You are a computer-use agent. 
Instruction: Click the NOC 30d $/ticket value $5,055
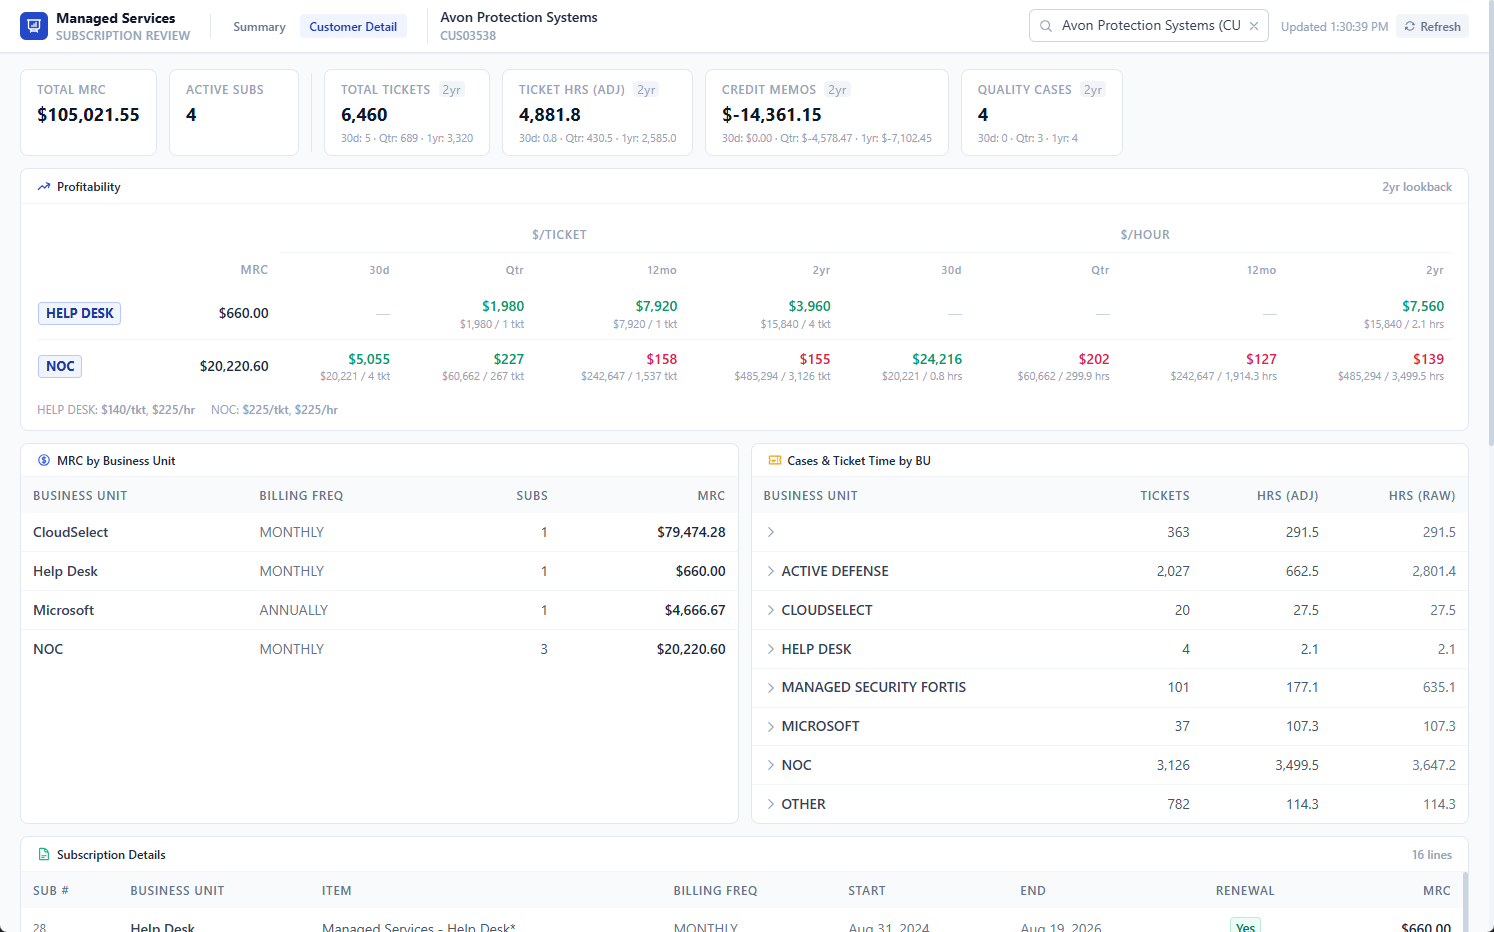pyautogui.click(x=369, y=359)
